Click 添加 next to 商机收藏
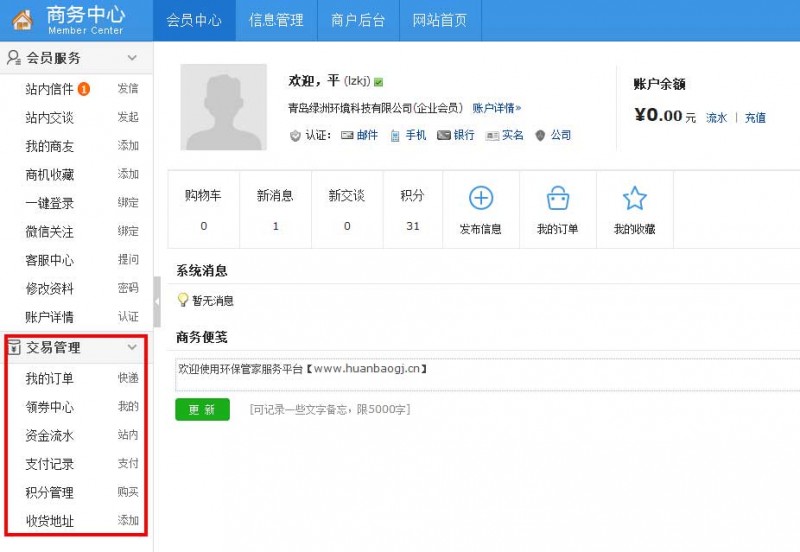This screenshot has width=800, height=552. [x=128, y=174]
